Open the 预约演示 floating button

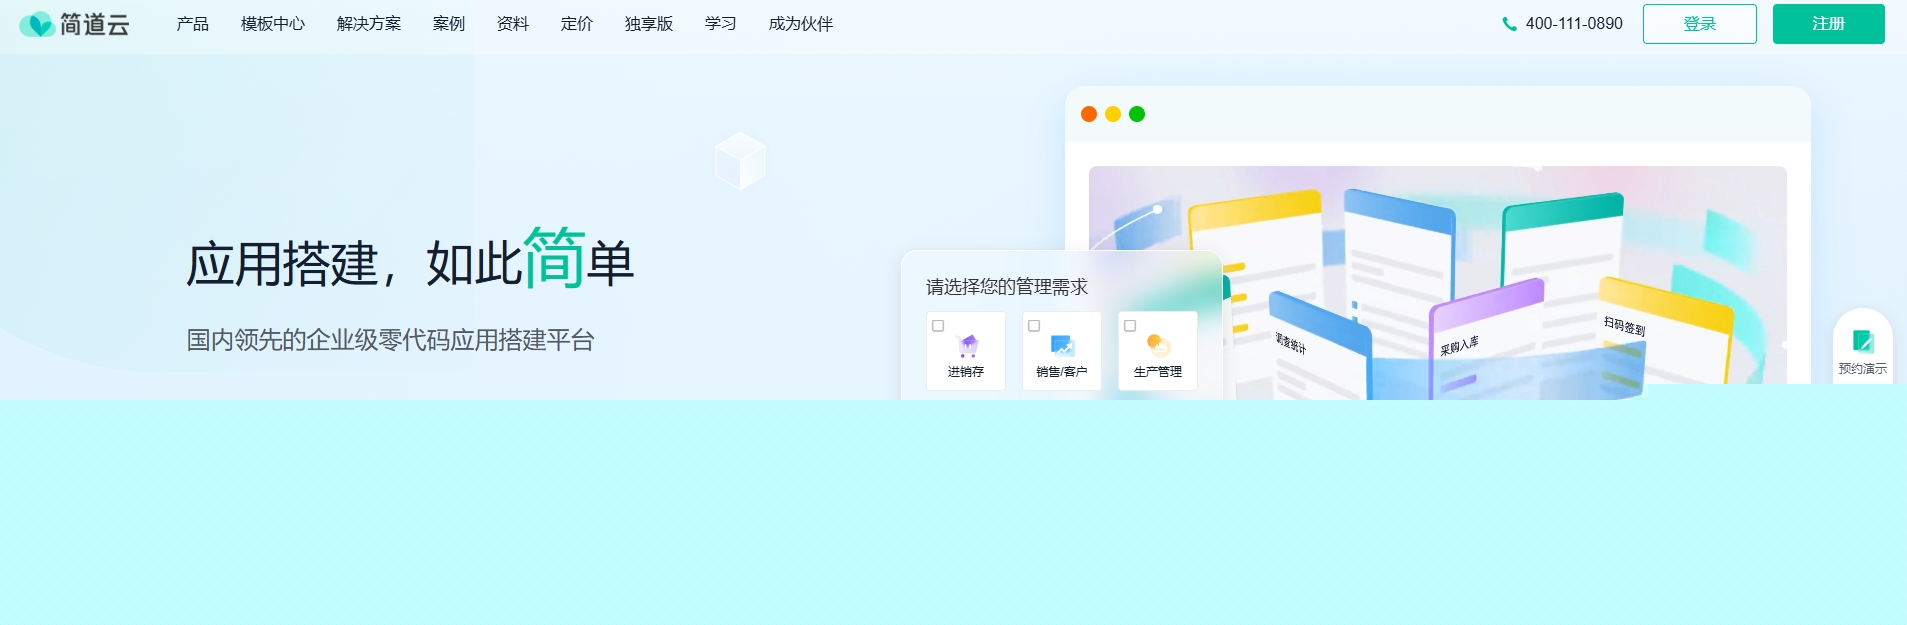click(1863, 348)
